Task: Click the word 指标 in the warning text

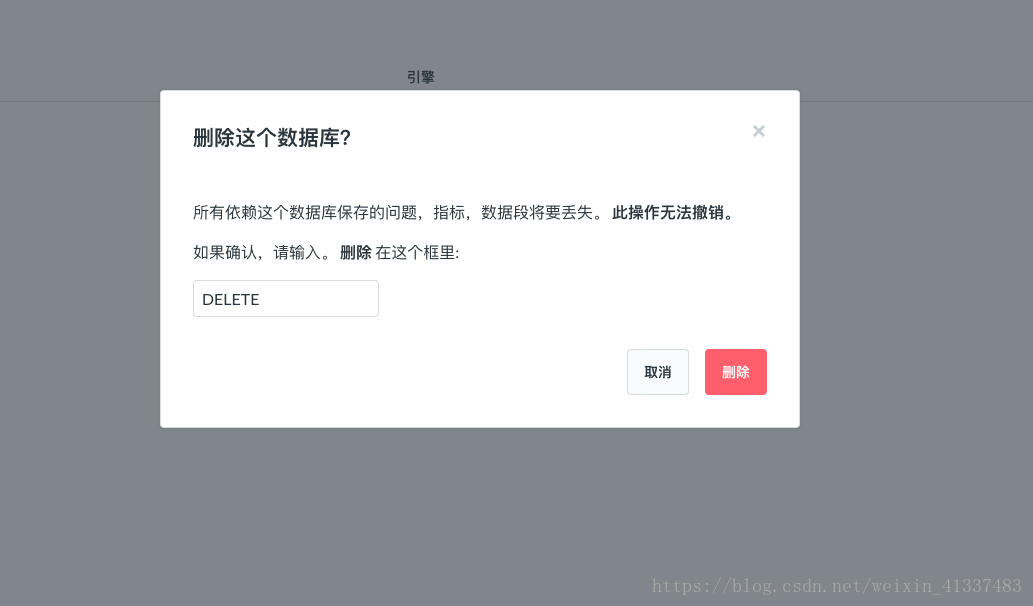Action: [x=449, y=213]
